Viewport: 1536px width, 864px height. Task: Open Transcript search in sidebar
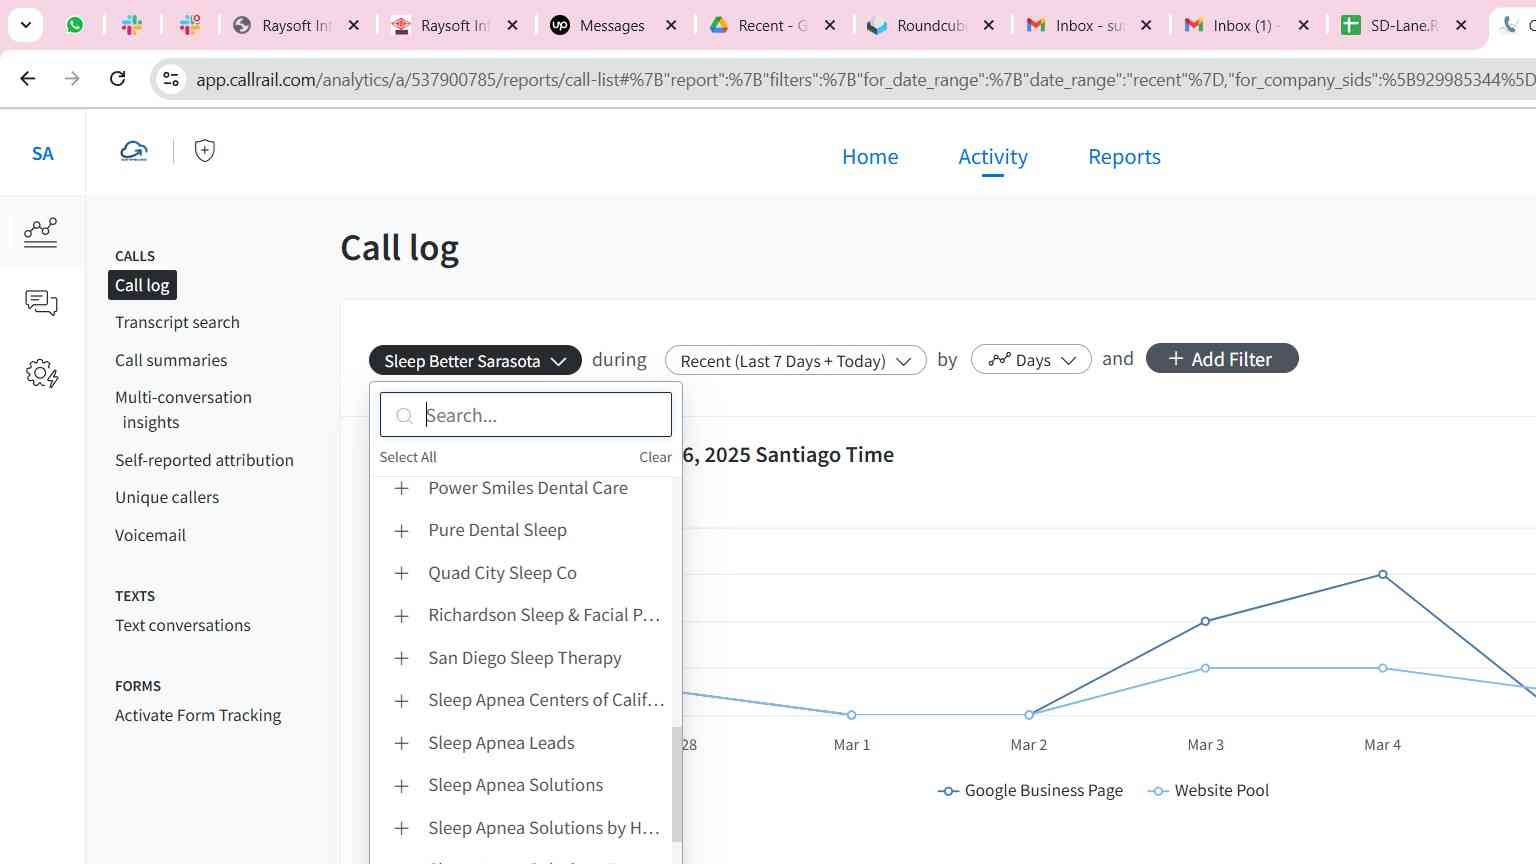(x=177, y=322)
